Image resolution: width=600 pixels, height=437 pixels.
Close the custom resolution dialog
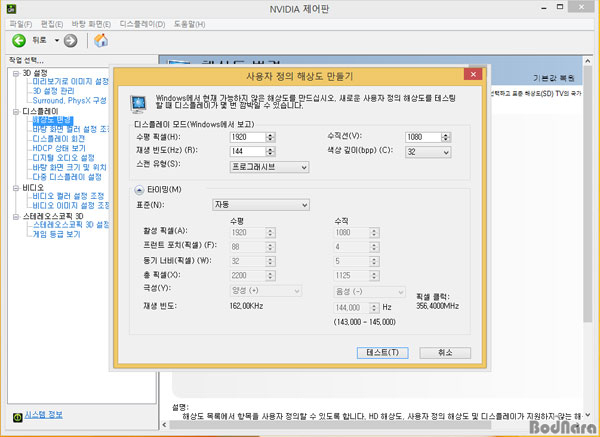(473, 74)
